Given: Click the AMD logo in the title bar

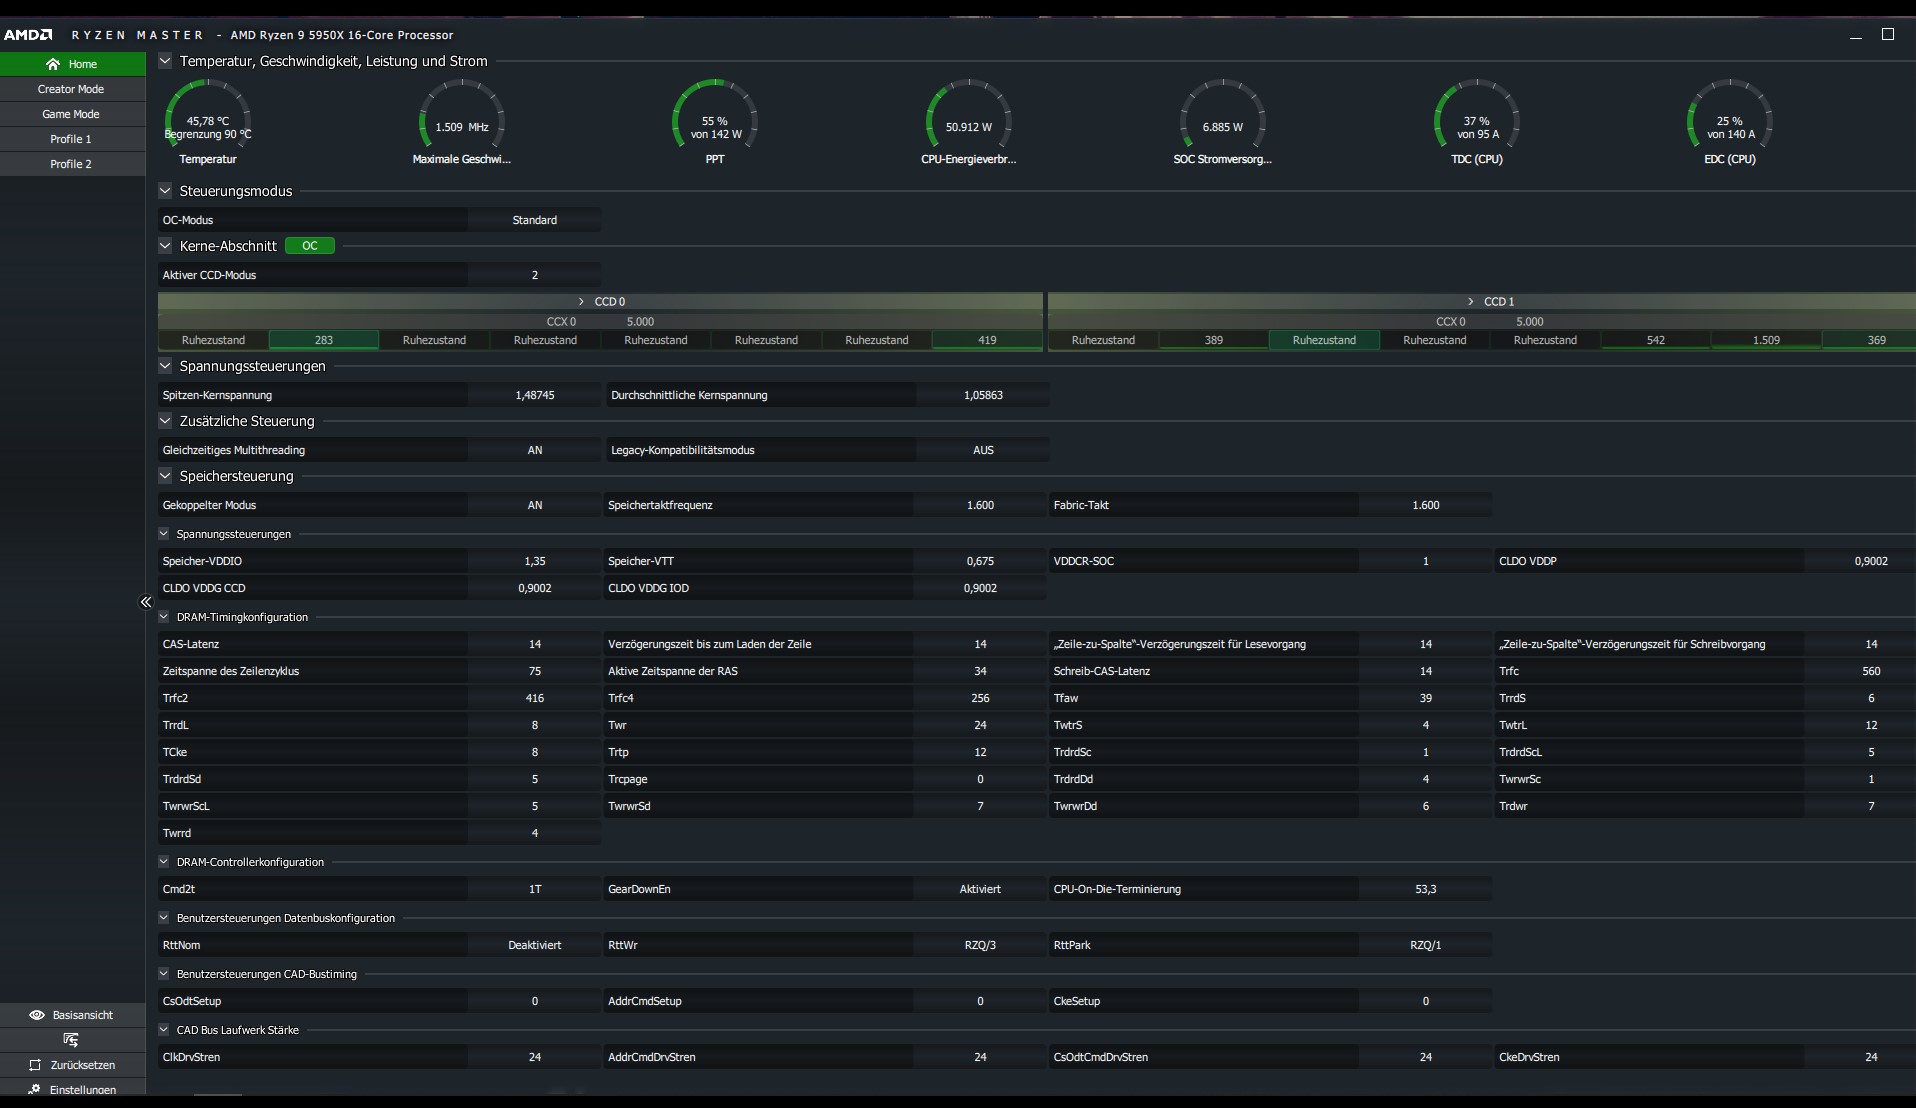Looking at the screenshot, I should point(28,35).
